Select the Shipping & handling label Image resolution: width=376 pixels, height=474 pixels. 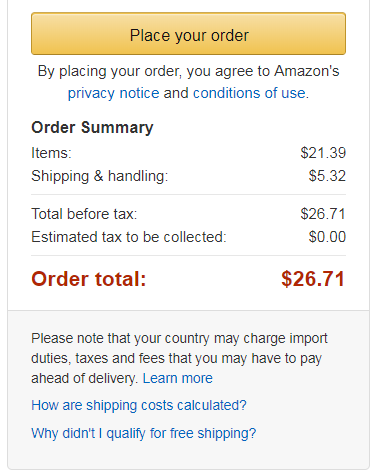click(100, 176)
